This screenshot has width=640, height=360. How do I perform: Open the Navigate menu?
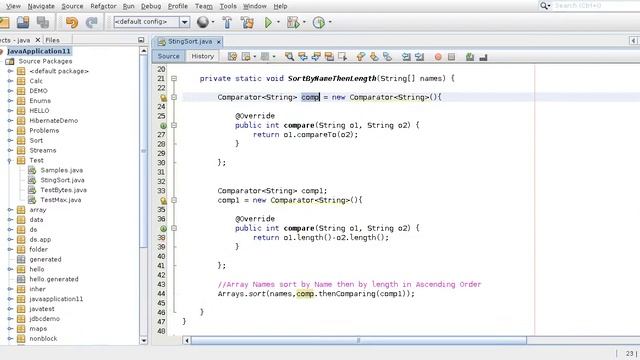41,6
